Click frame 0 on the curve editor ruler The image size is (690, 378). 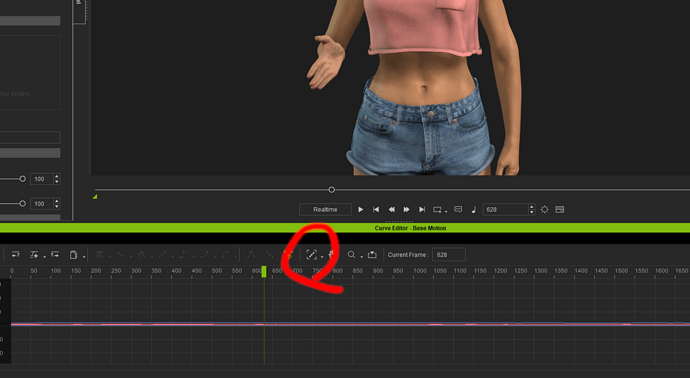tap(12, 271)
